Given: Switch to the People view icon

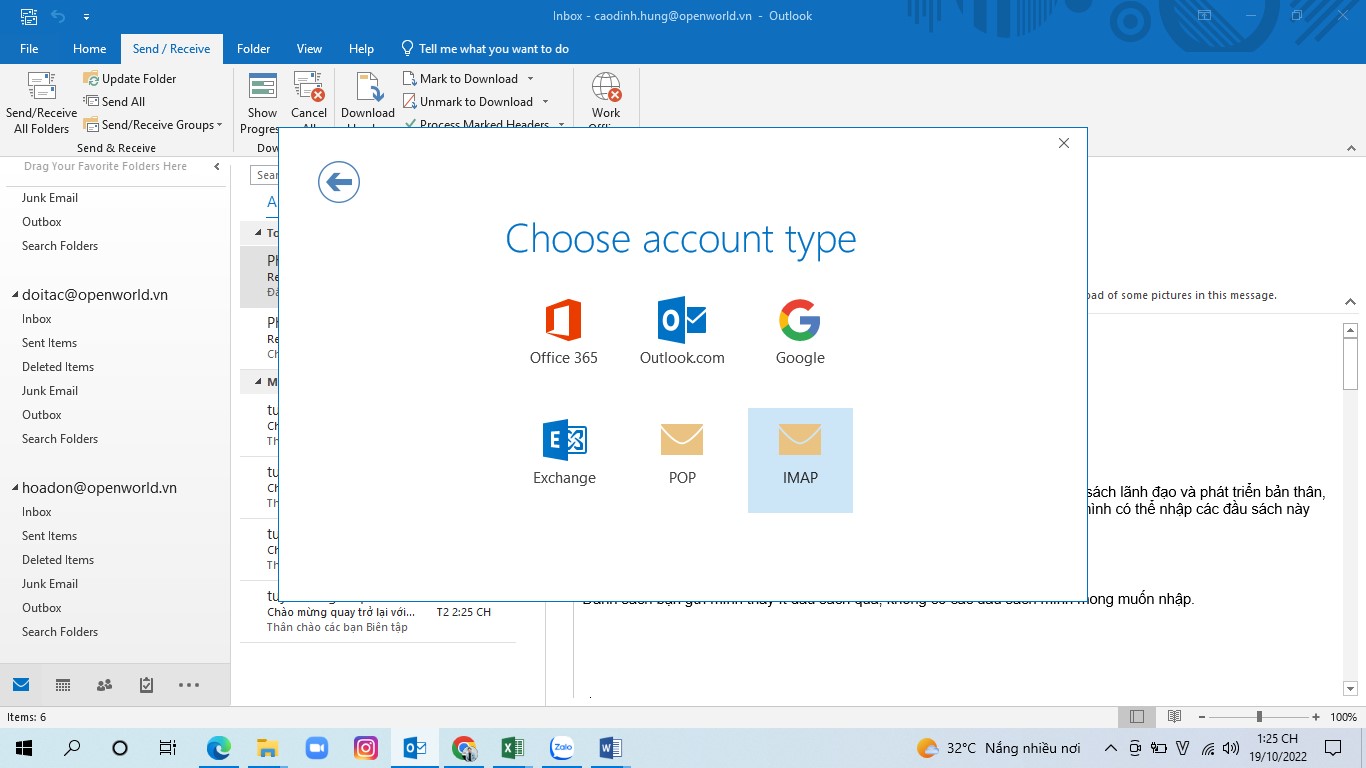Looking at the screenshot, I should point(104,685).
